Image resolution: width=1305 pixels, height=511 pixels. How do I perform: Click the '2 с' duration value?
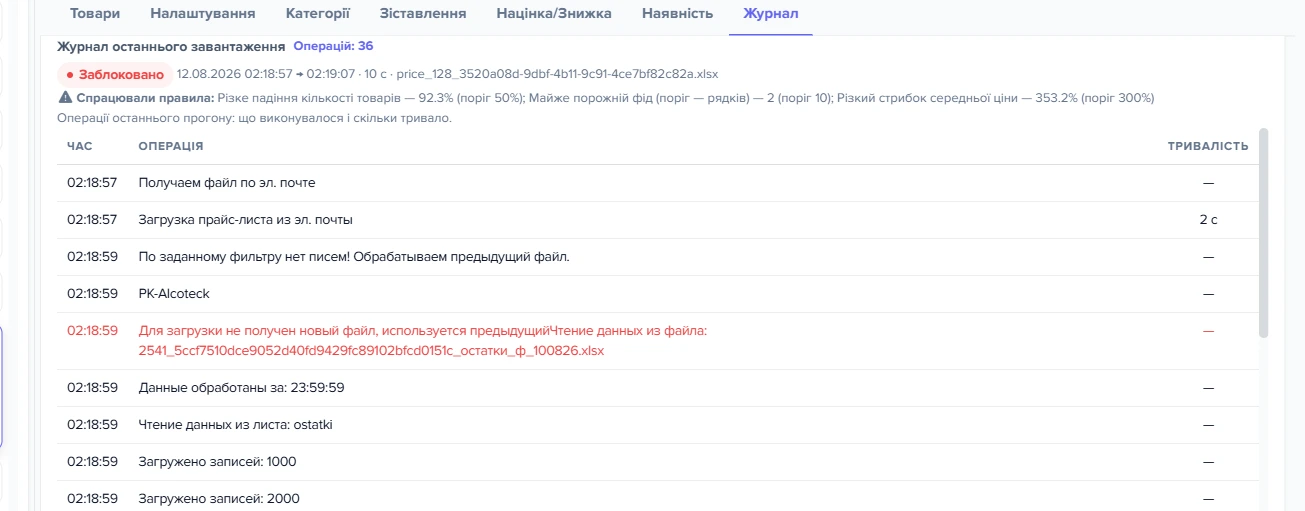1208,220
